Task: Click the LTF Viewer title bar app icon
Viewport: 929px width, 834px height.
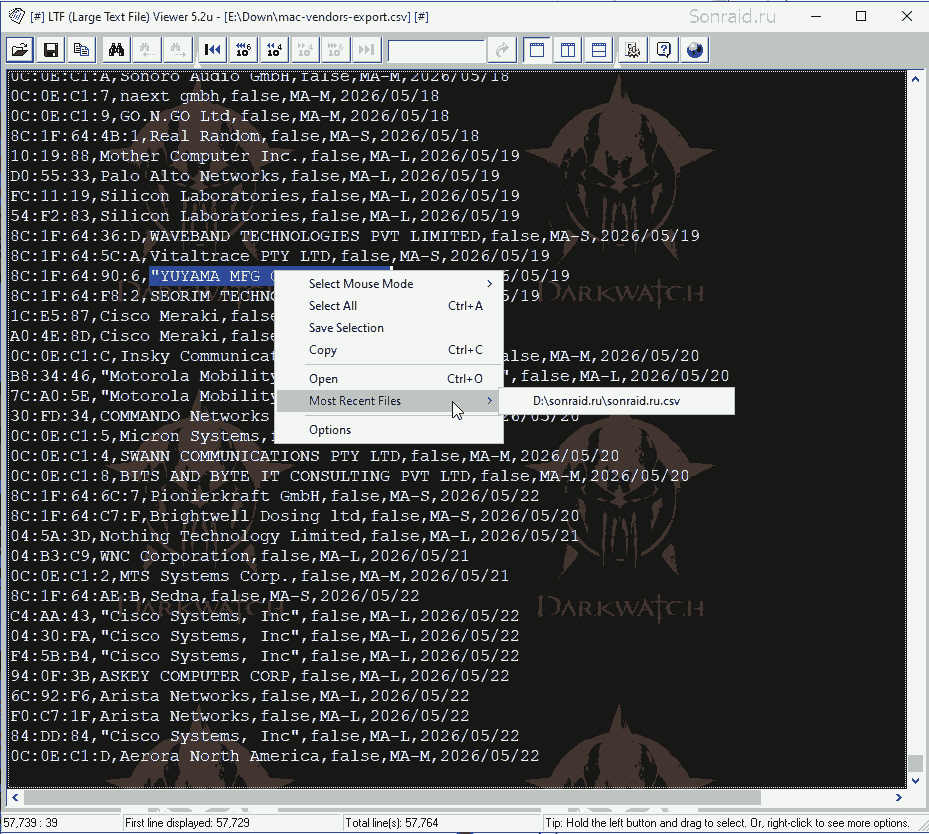Action: [17, 16]
